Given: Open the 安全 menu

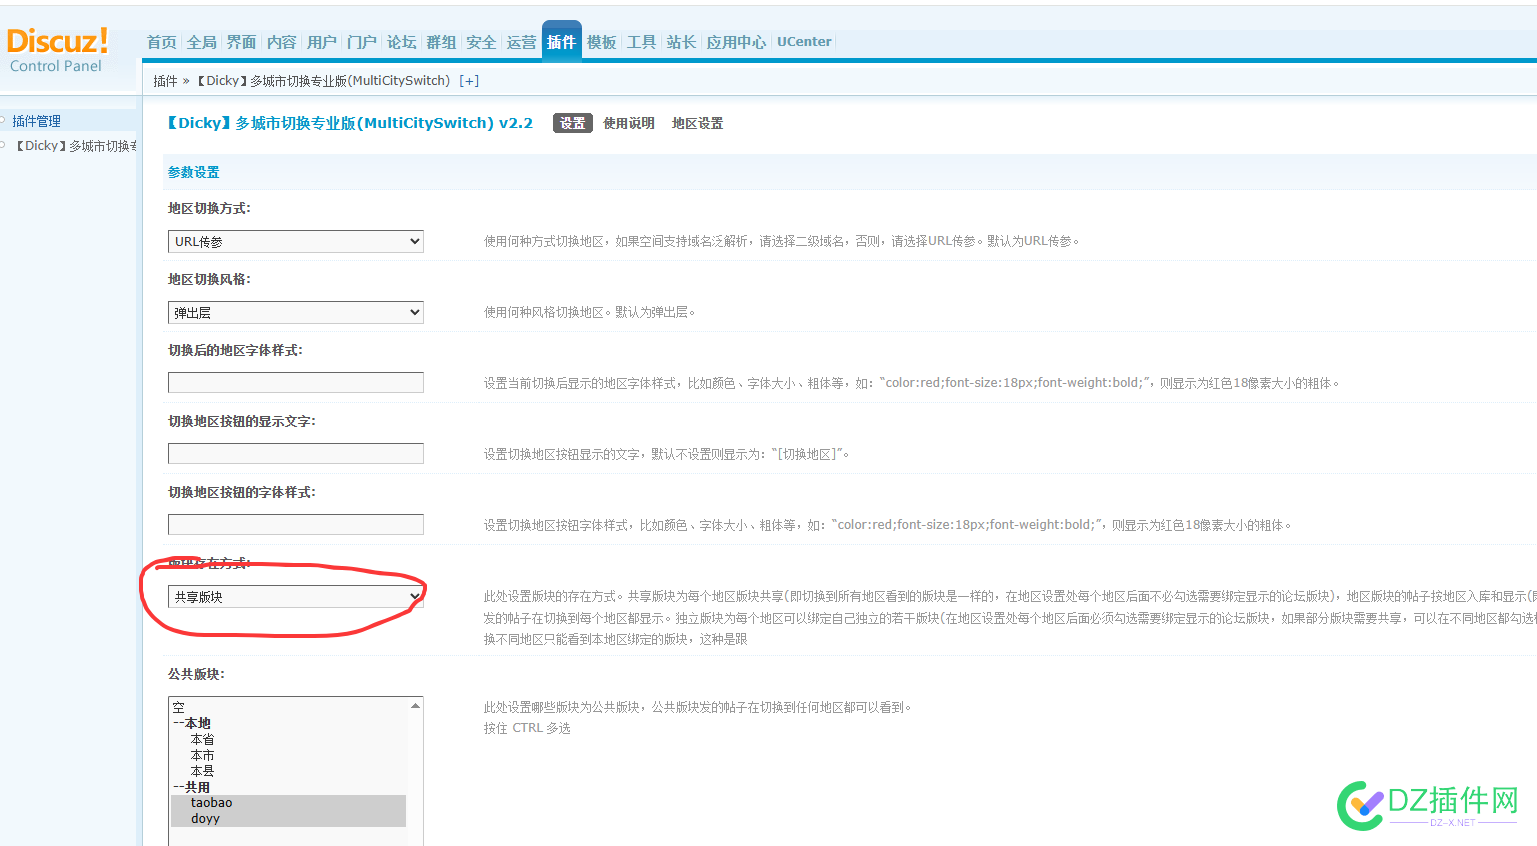Looking at the screenshot, I should (x=481, y=42).
